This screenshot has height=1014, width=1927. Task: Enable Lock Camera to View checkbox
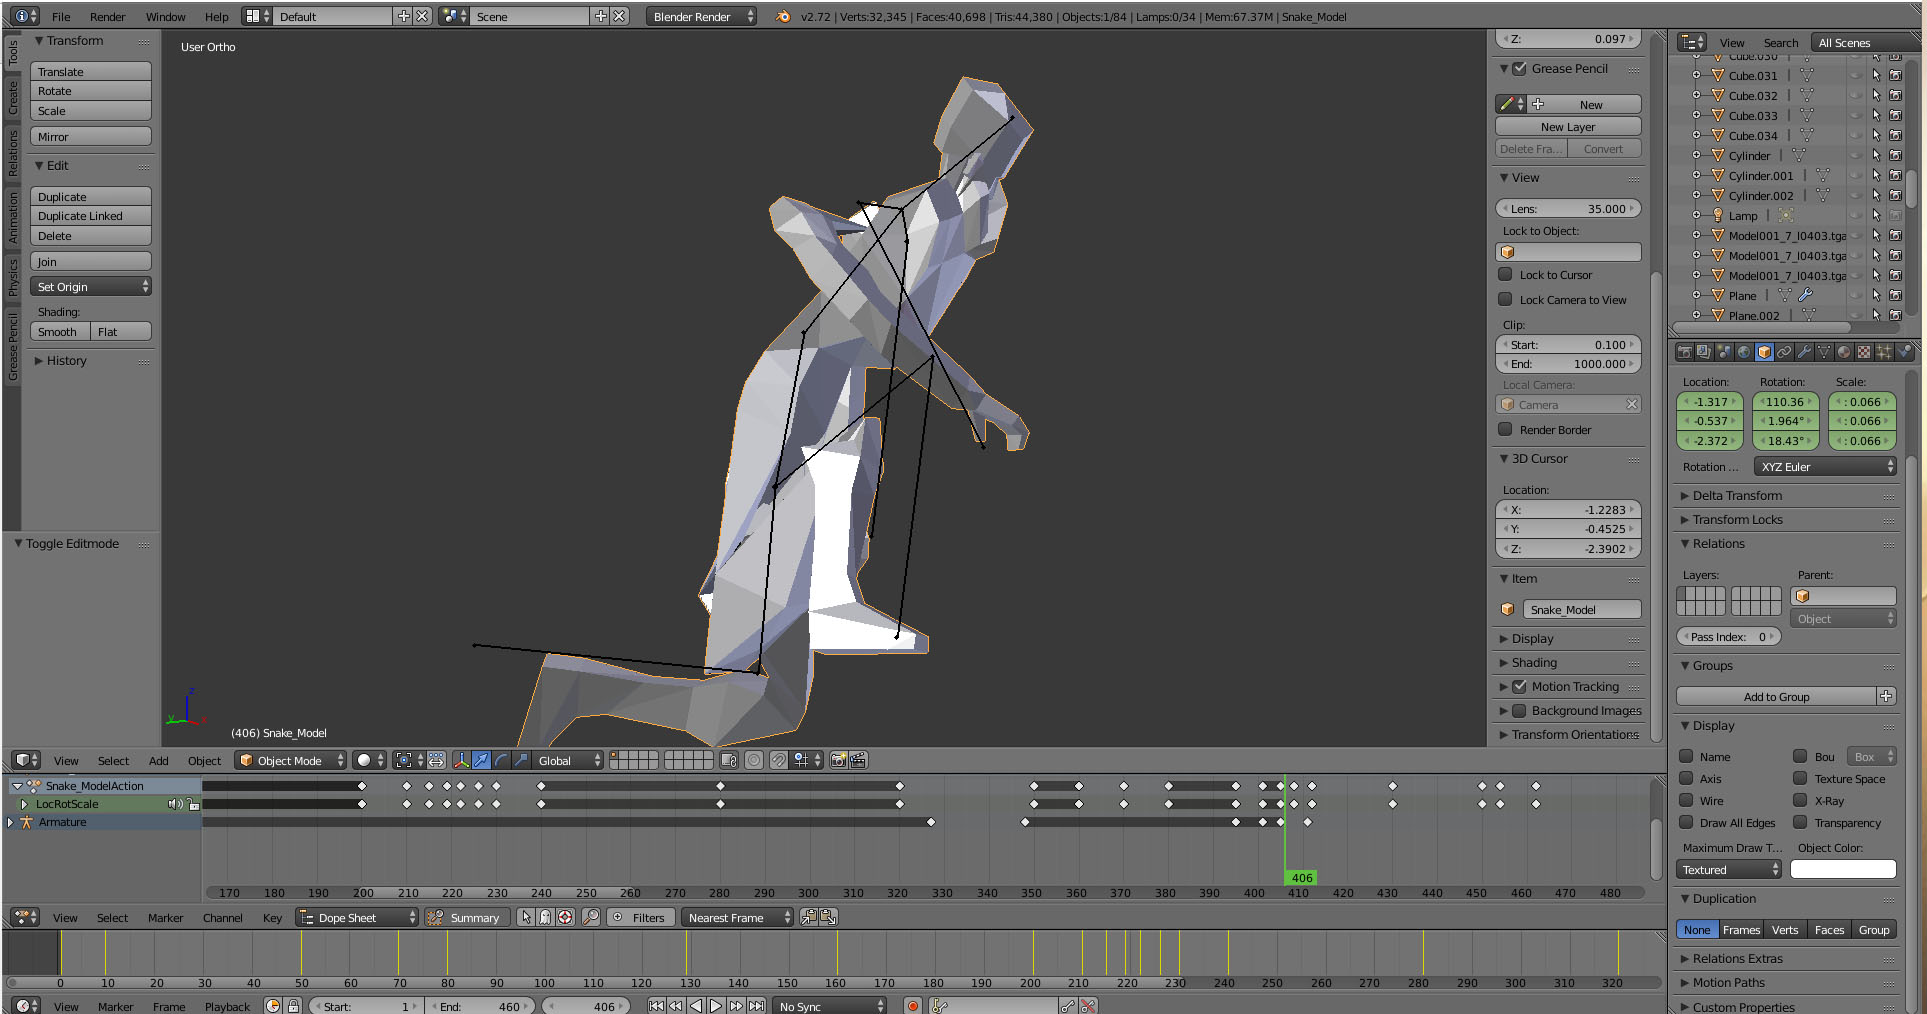(x=1505, y=299)
